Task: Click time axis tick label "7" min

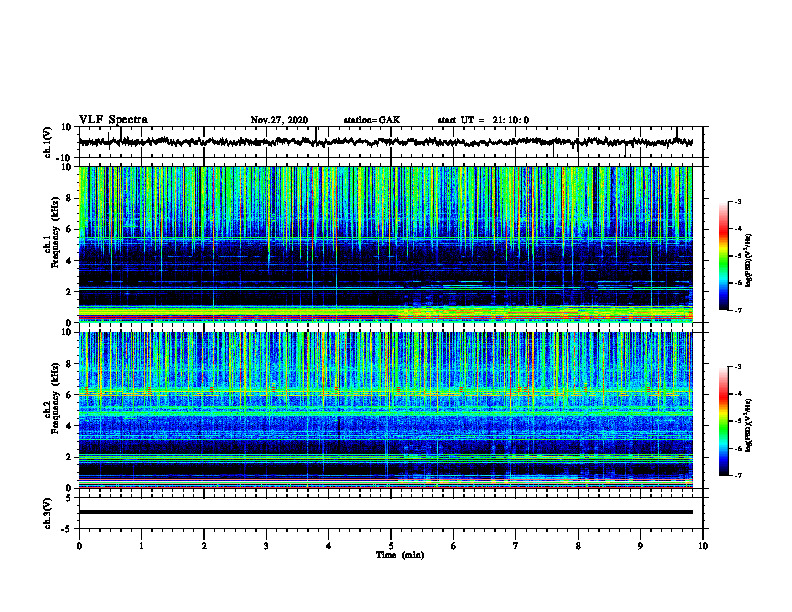Action: [x=516, y=546]
